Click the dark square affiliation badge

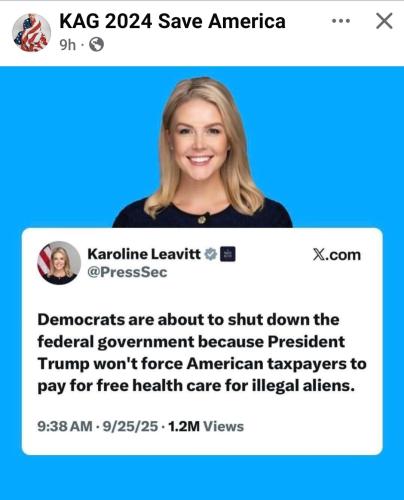click(x=228, y=254)
